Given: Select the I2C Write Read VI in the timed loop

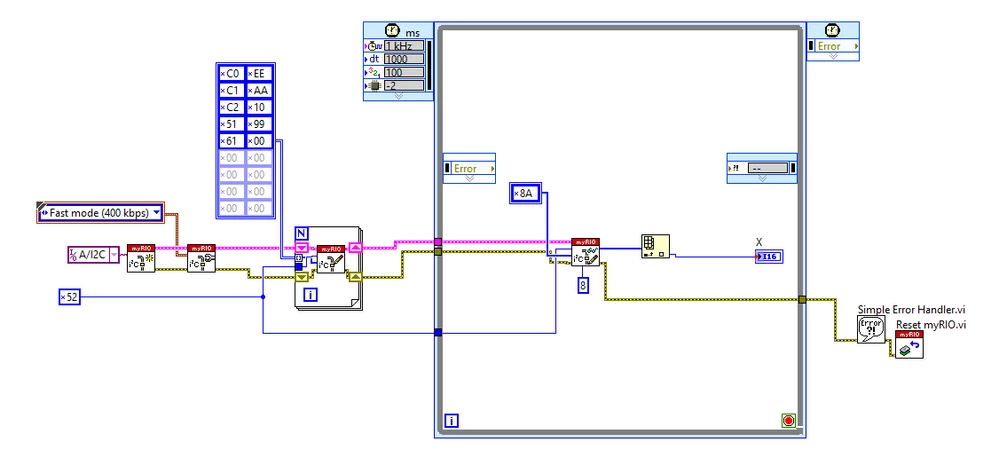Looking at the screenshot, I should point(586,252).
